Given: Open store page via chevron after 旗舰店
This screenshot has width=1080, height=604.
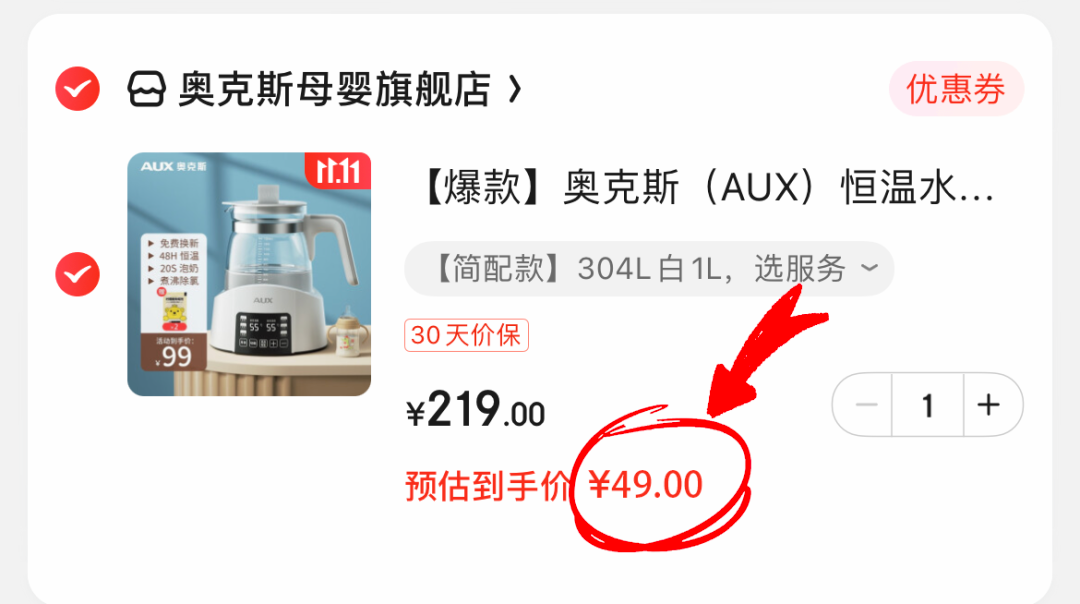Looking at the screenshot, I should (x=515, y=90).
